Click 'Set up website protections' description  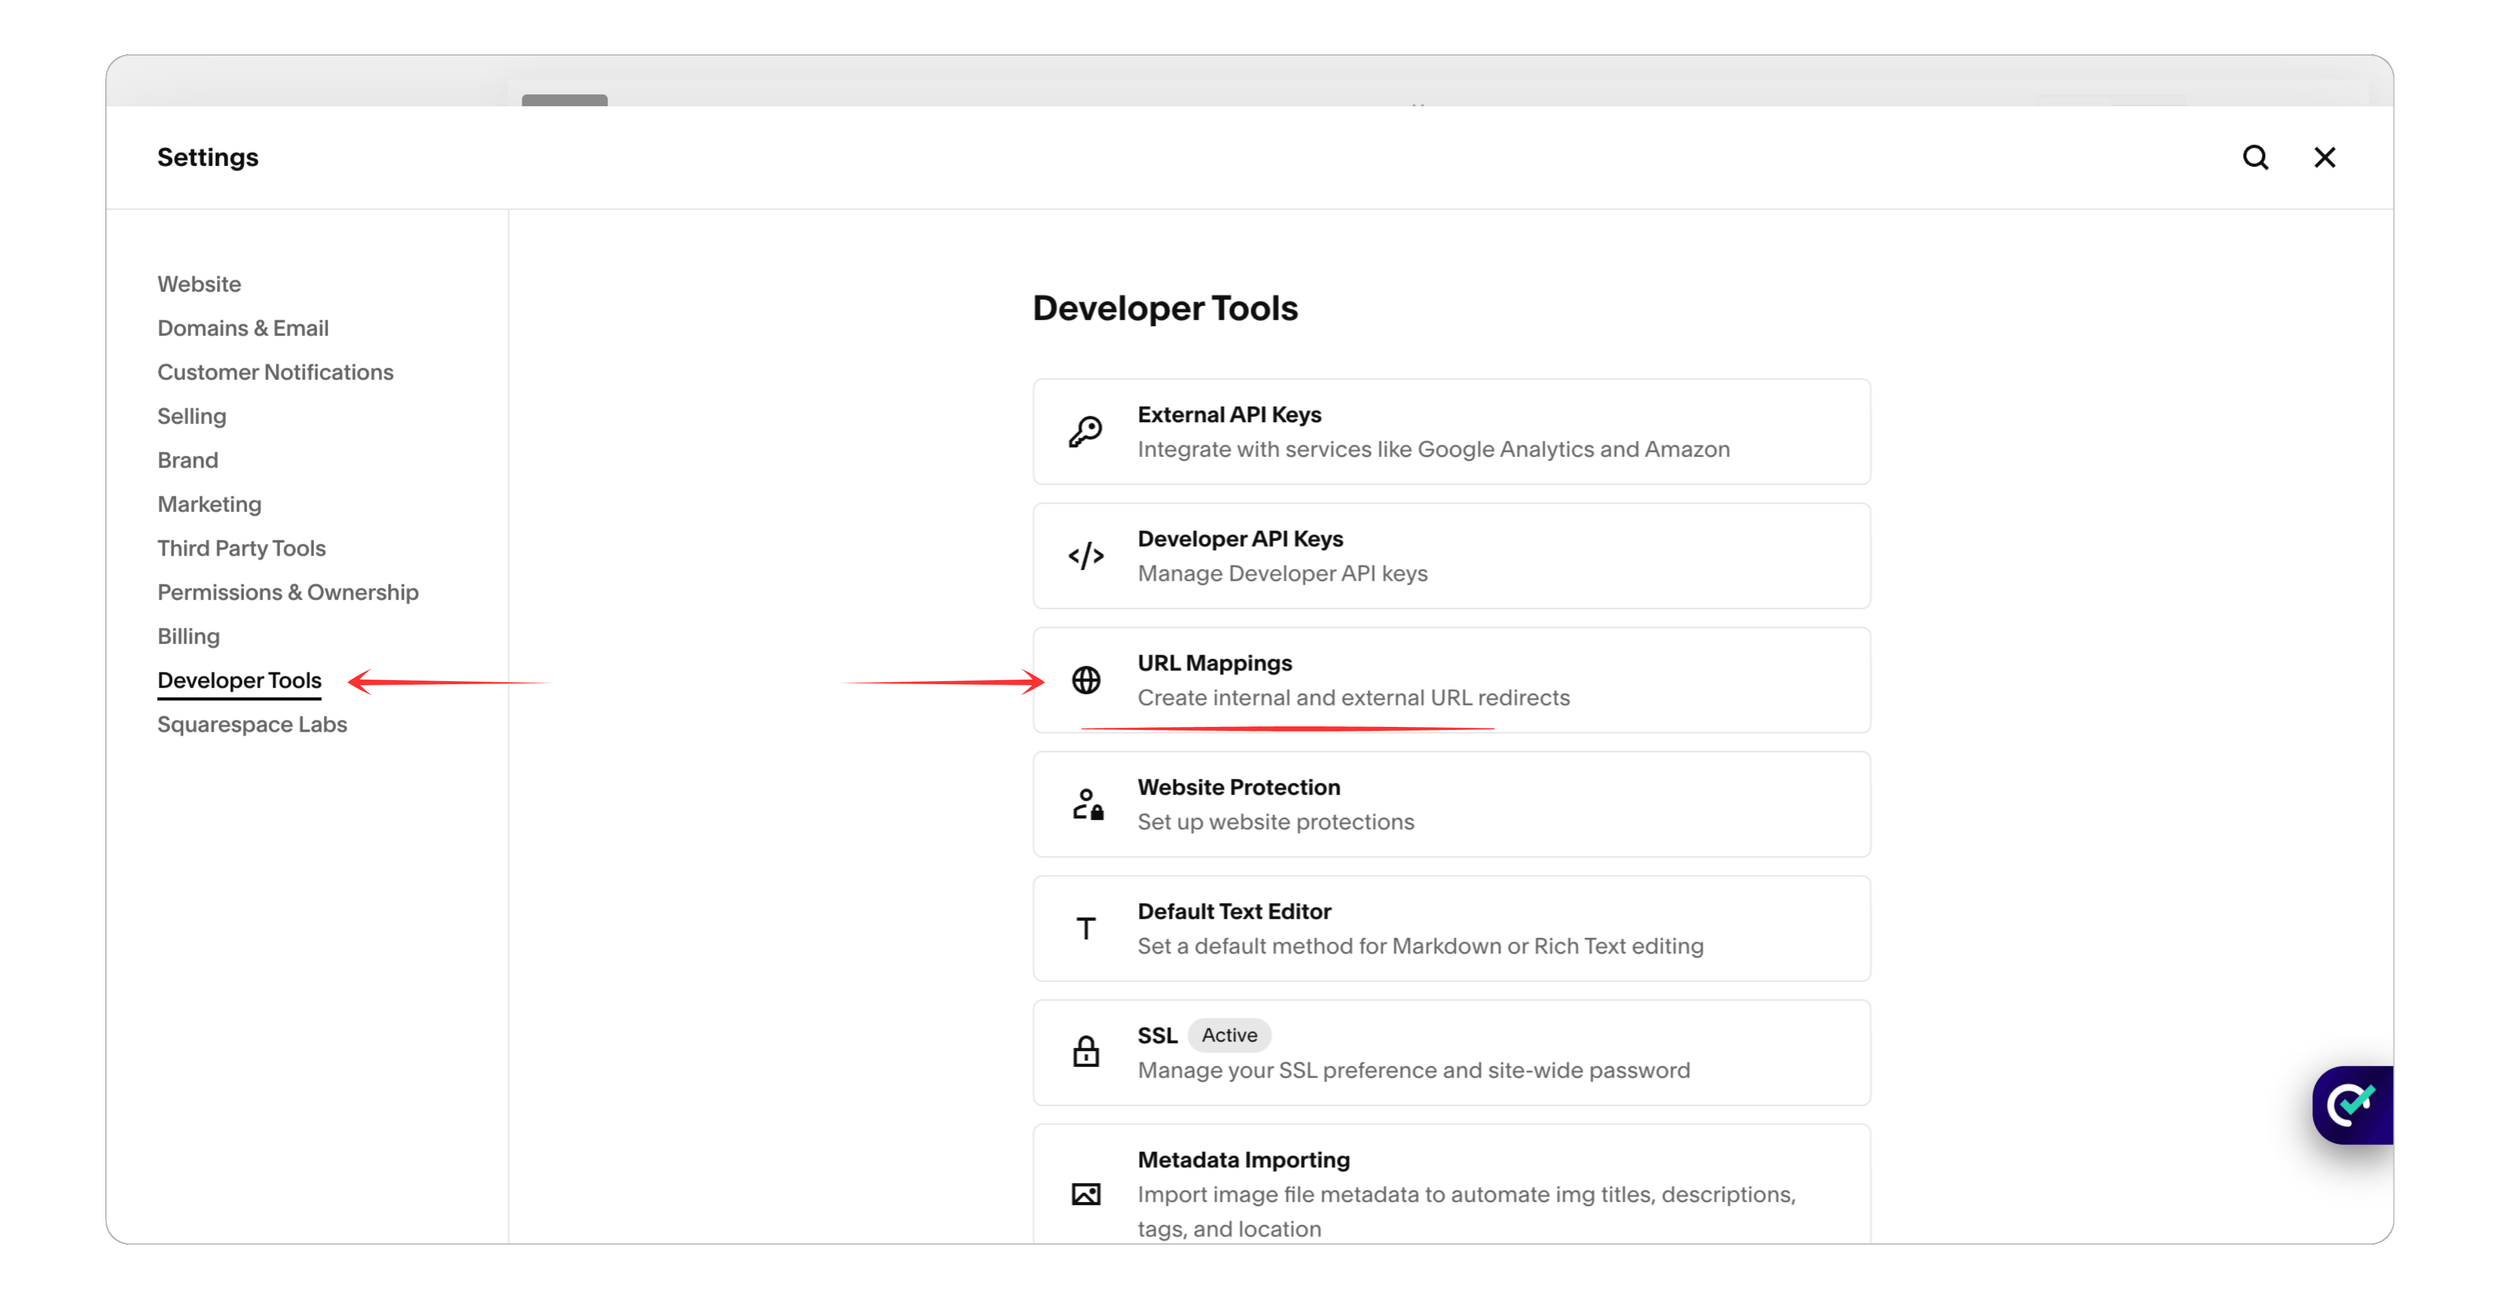1275,821
